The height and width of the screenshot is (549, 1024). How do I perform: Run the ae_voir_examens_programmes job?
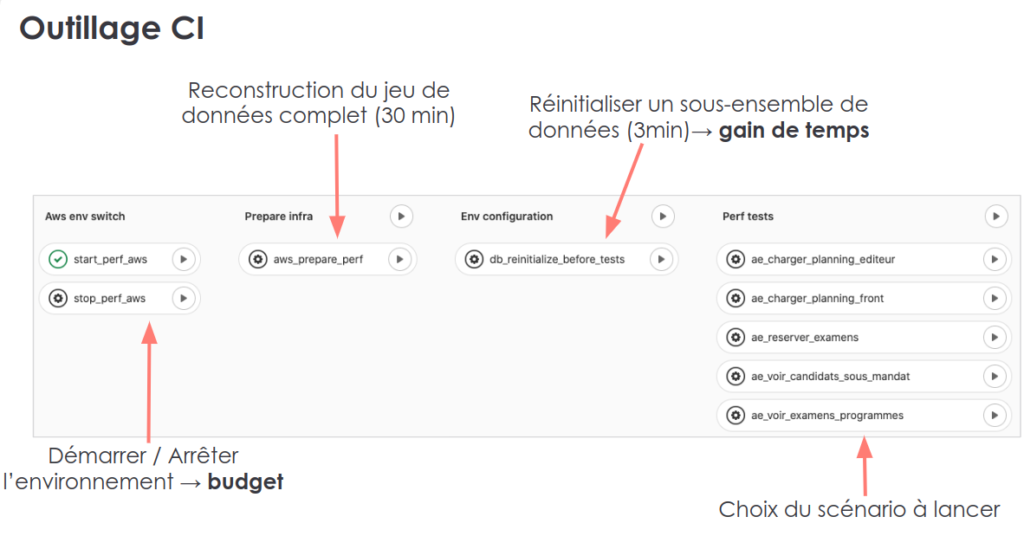point(993,415)
